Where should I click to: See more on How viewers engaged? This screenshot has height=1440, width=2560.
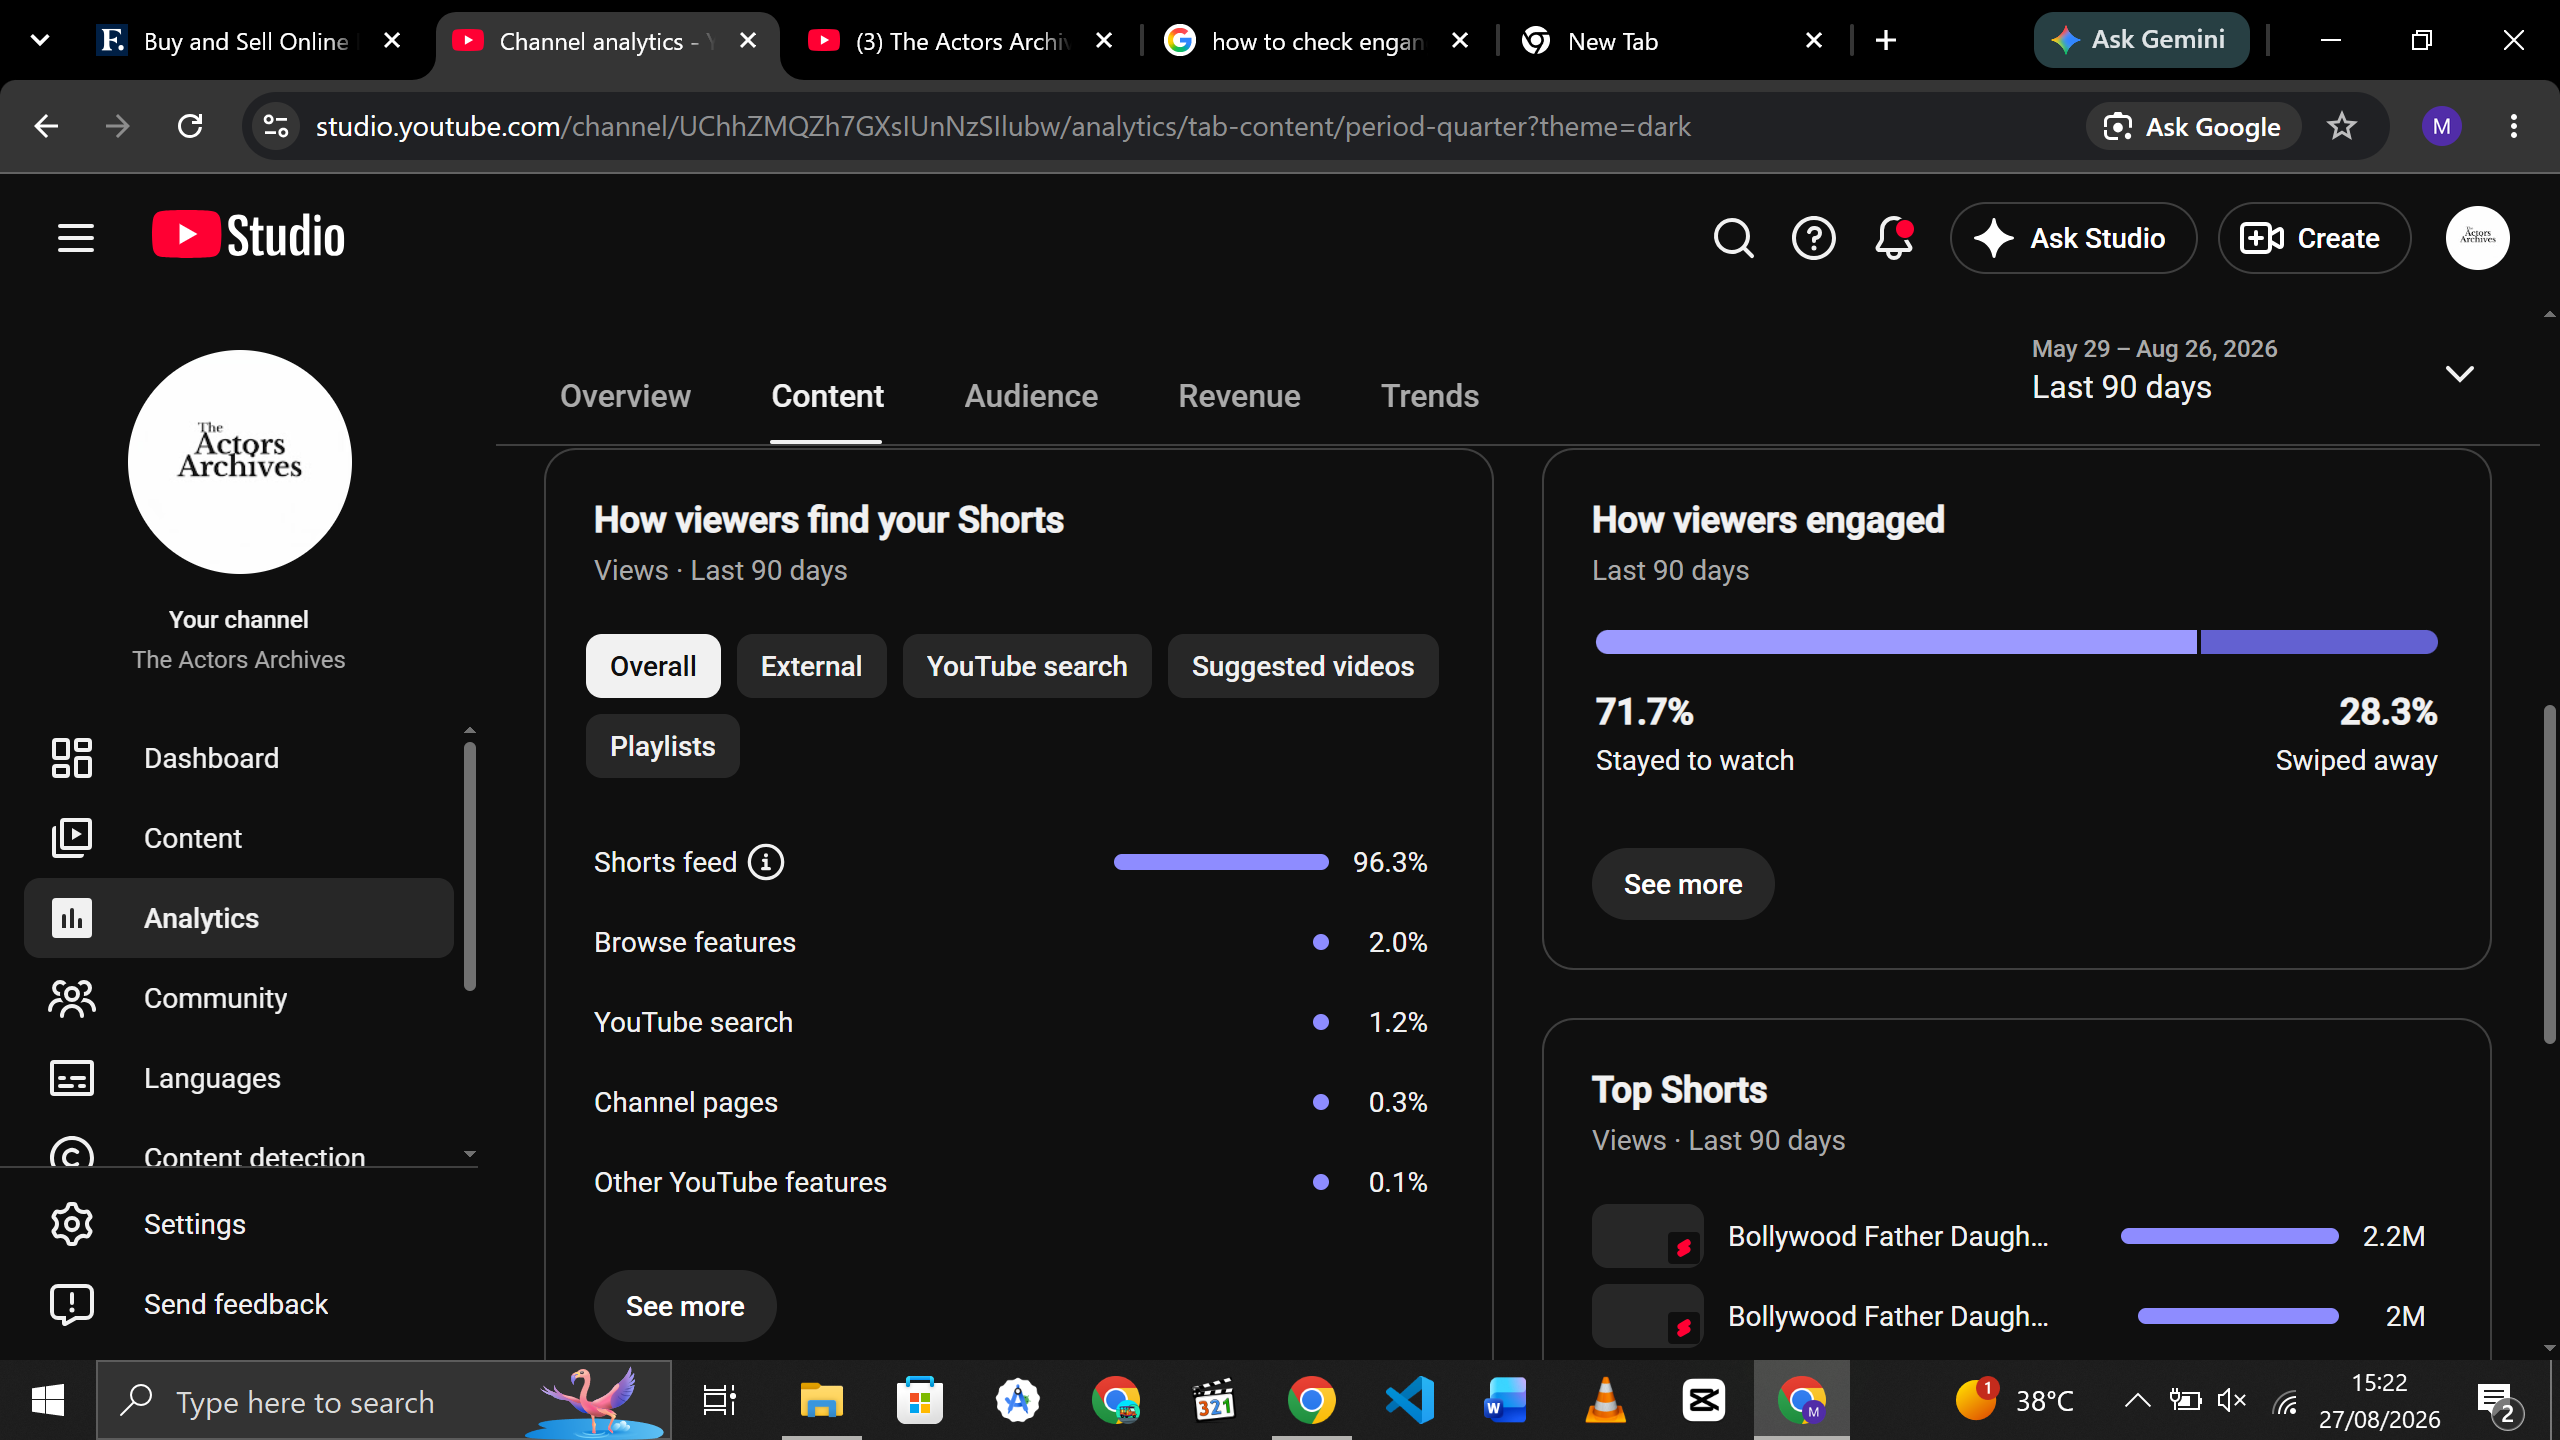pyautogui.click(x=1683, y=884)
